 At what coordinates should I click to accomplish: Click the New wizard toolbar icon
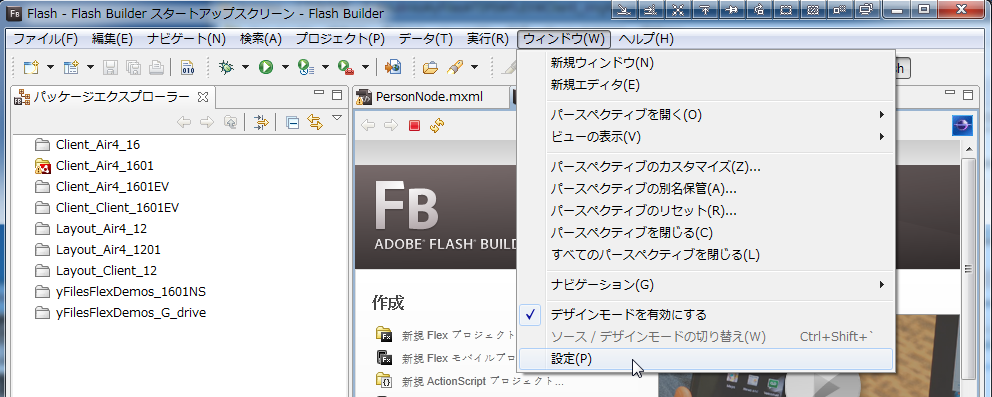click(x=30, y=67)
